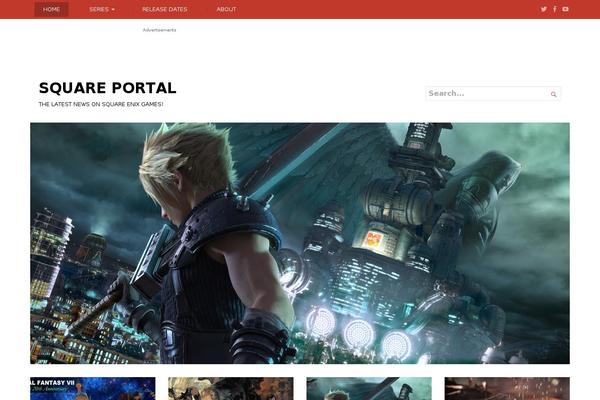This screenshot has height=400, width=600.
Task: Expand the Series dropdown menu
Action: point(102,9)
